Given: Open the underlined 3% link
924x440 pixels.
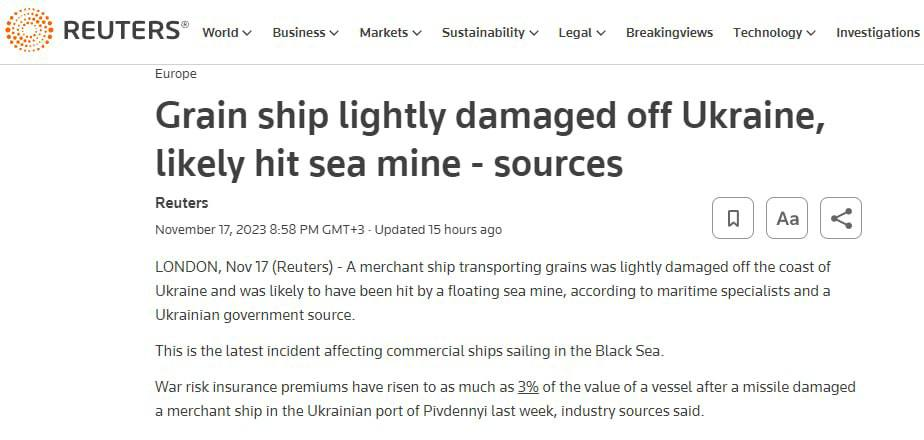Looking at the screenshot, I should pyautogui.click(x=528, y=386).
